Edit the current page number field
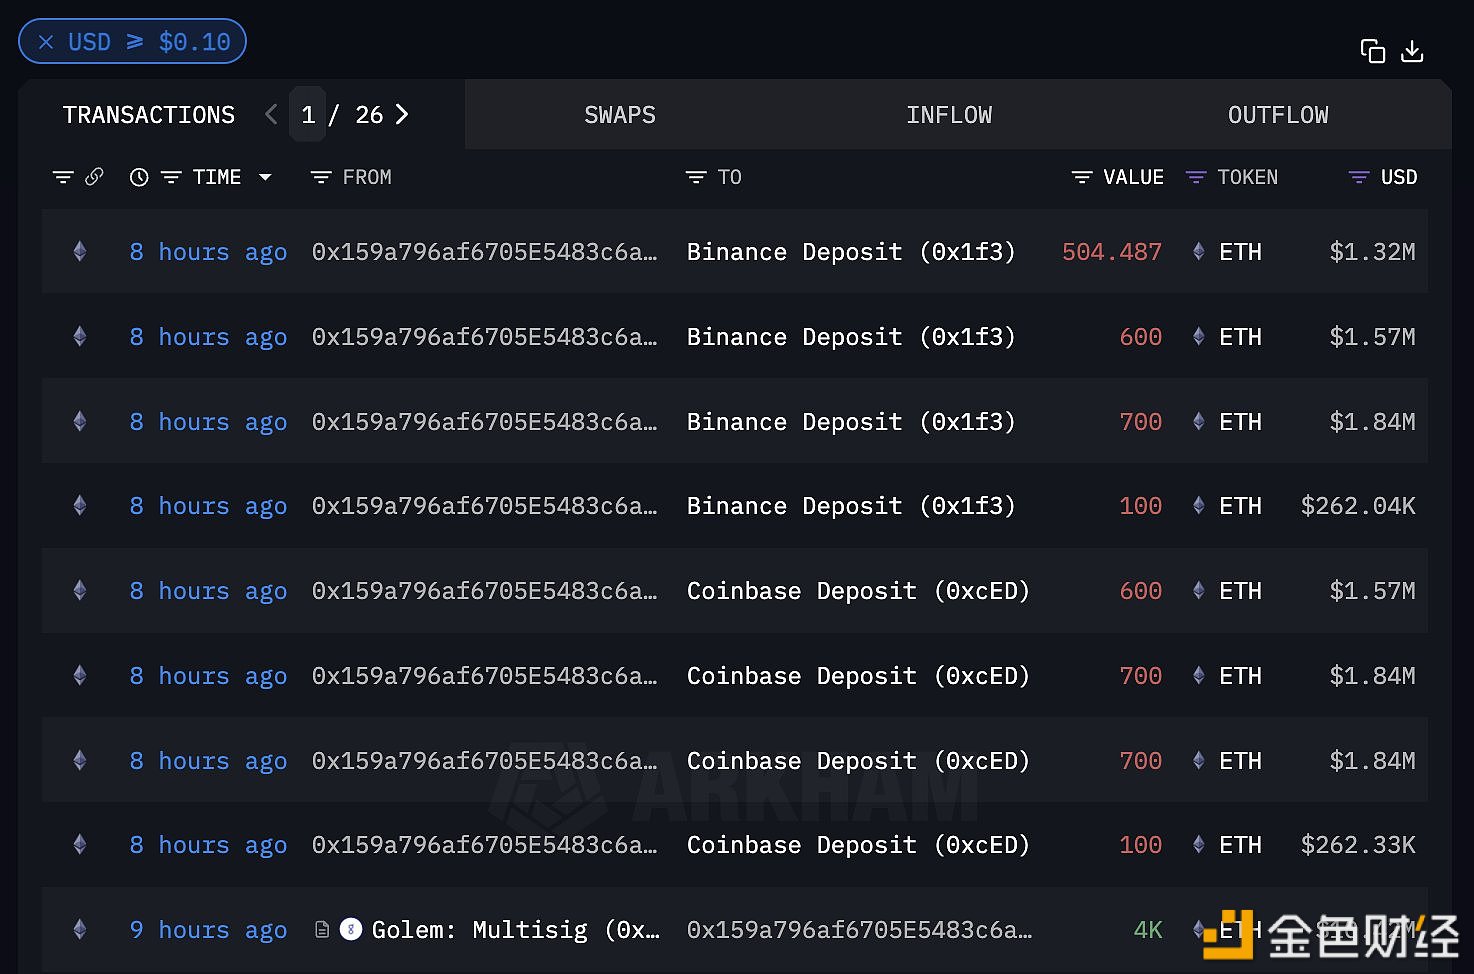Screen dimensions: 1474x974 click(308, 115)
